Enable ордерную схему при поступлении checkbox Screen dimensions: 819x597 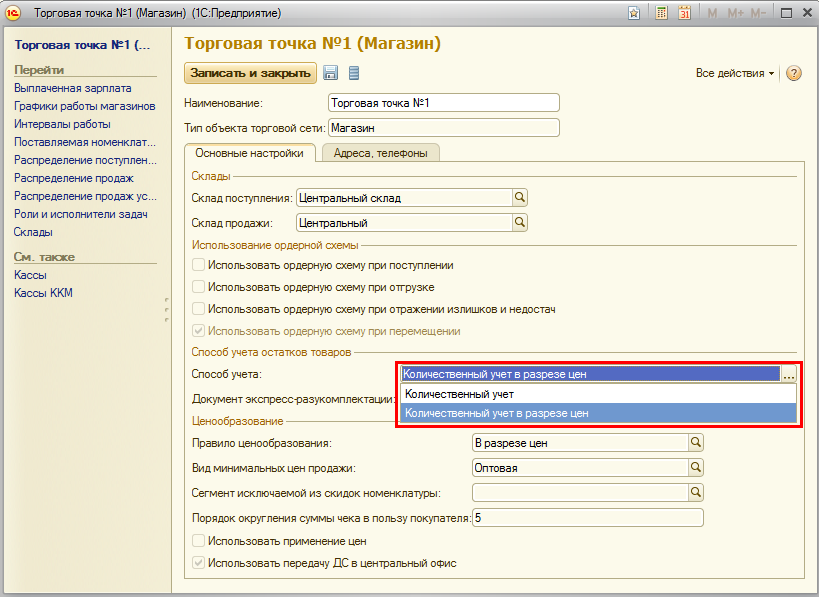click(199, 265)
